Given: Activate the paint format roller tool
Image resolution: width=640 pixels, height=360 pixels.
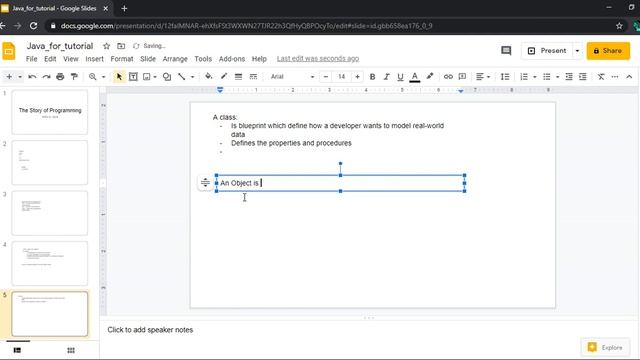Looking at the screenshot, I should click(74, 77).
